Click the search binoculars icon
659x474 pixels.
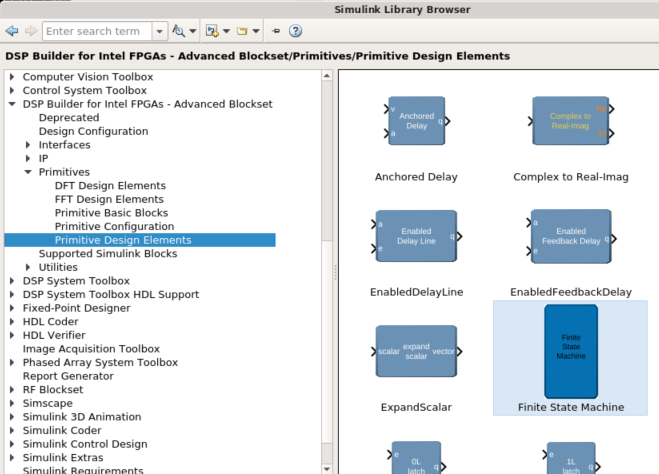pos(178,31)
